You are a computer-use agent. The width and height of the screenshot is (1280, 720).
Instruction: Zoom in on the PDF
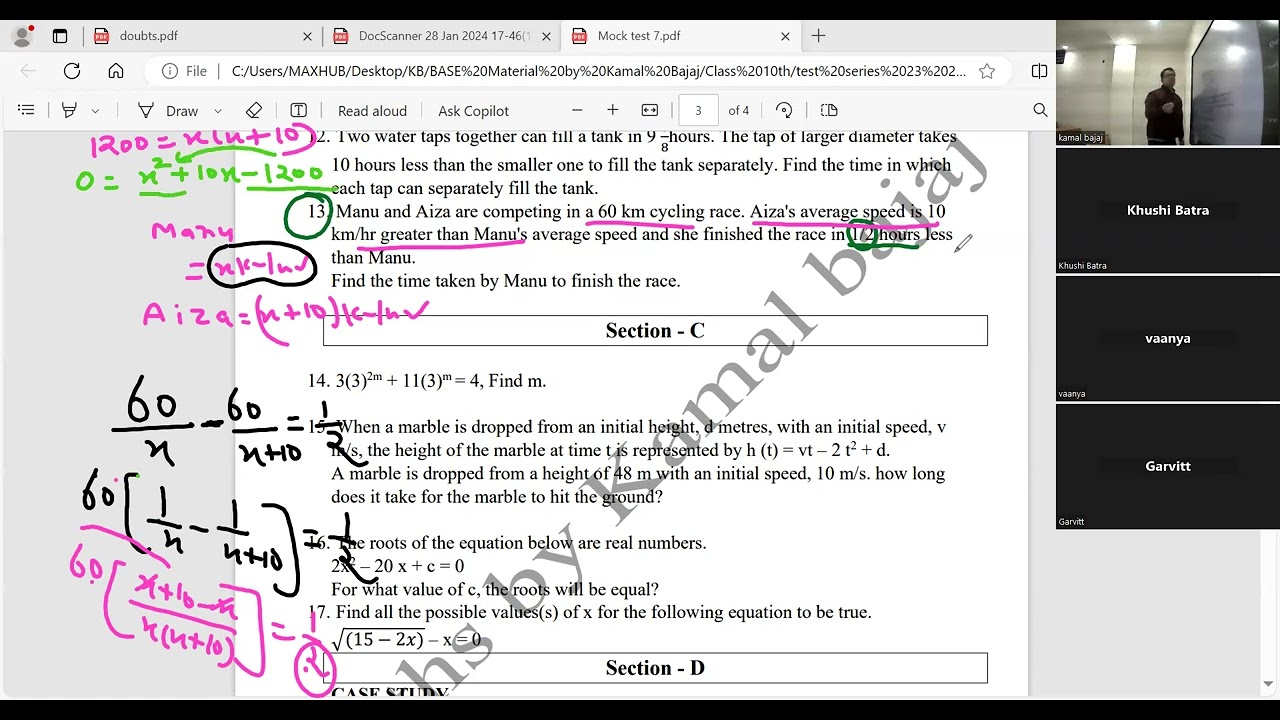pyautogui.click(x=613, y=110)
